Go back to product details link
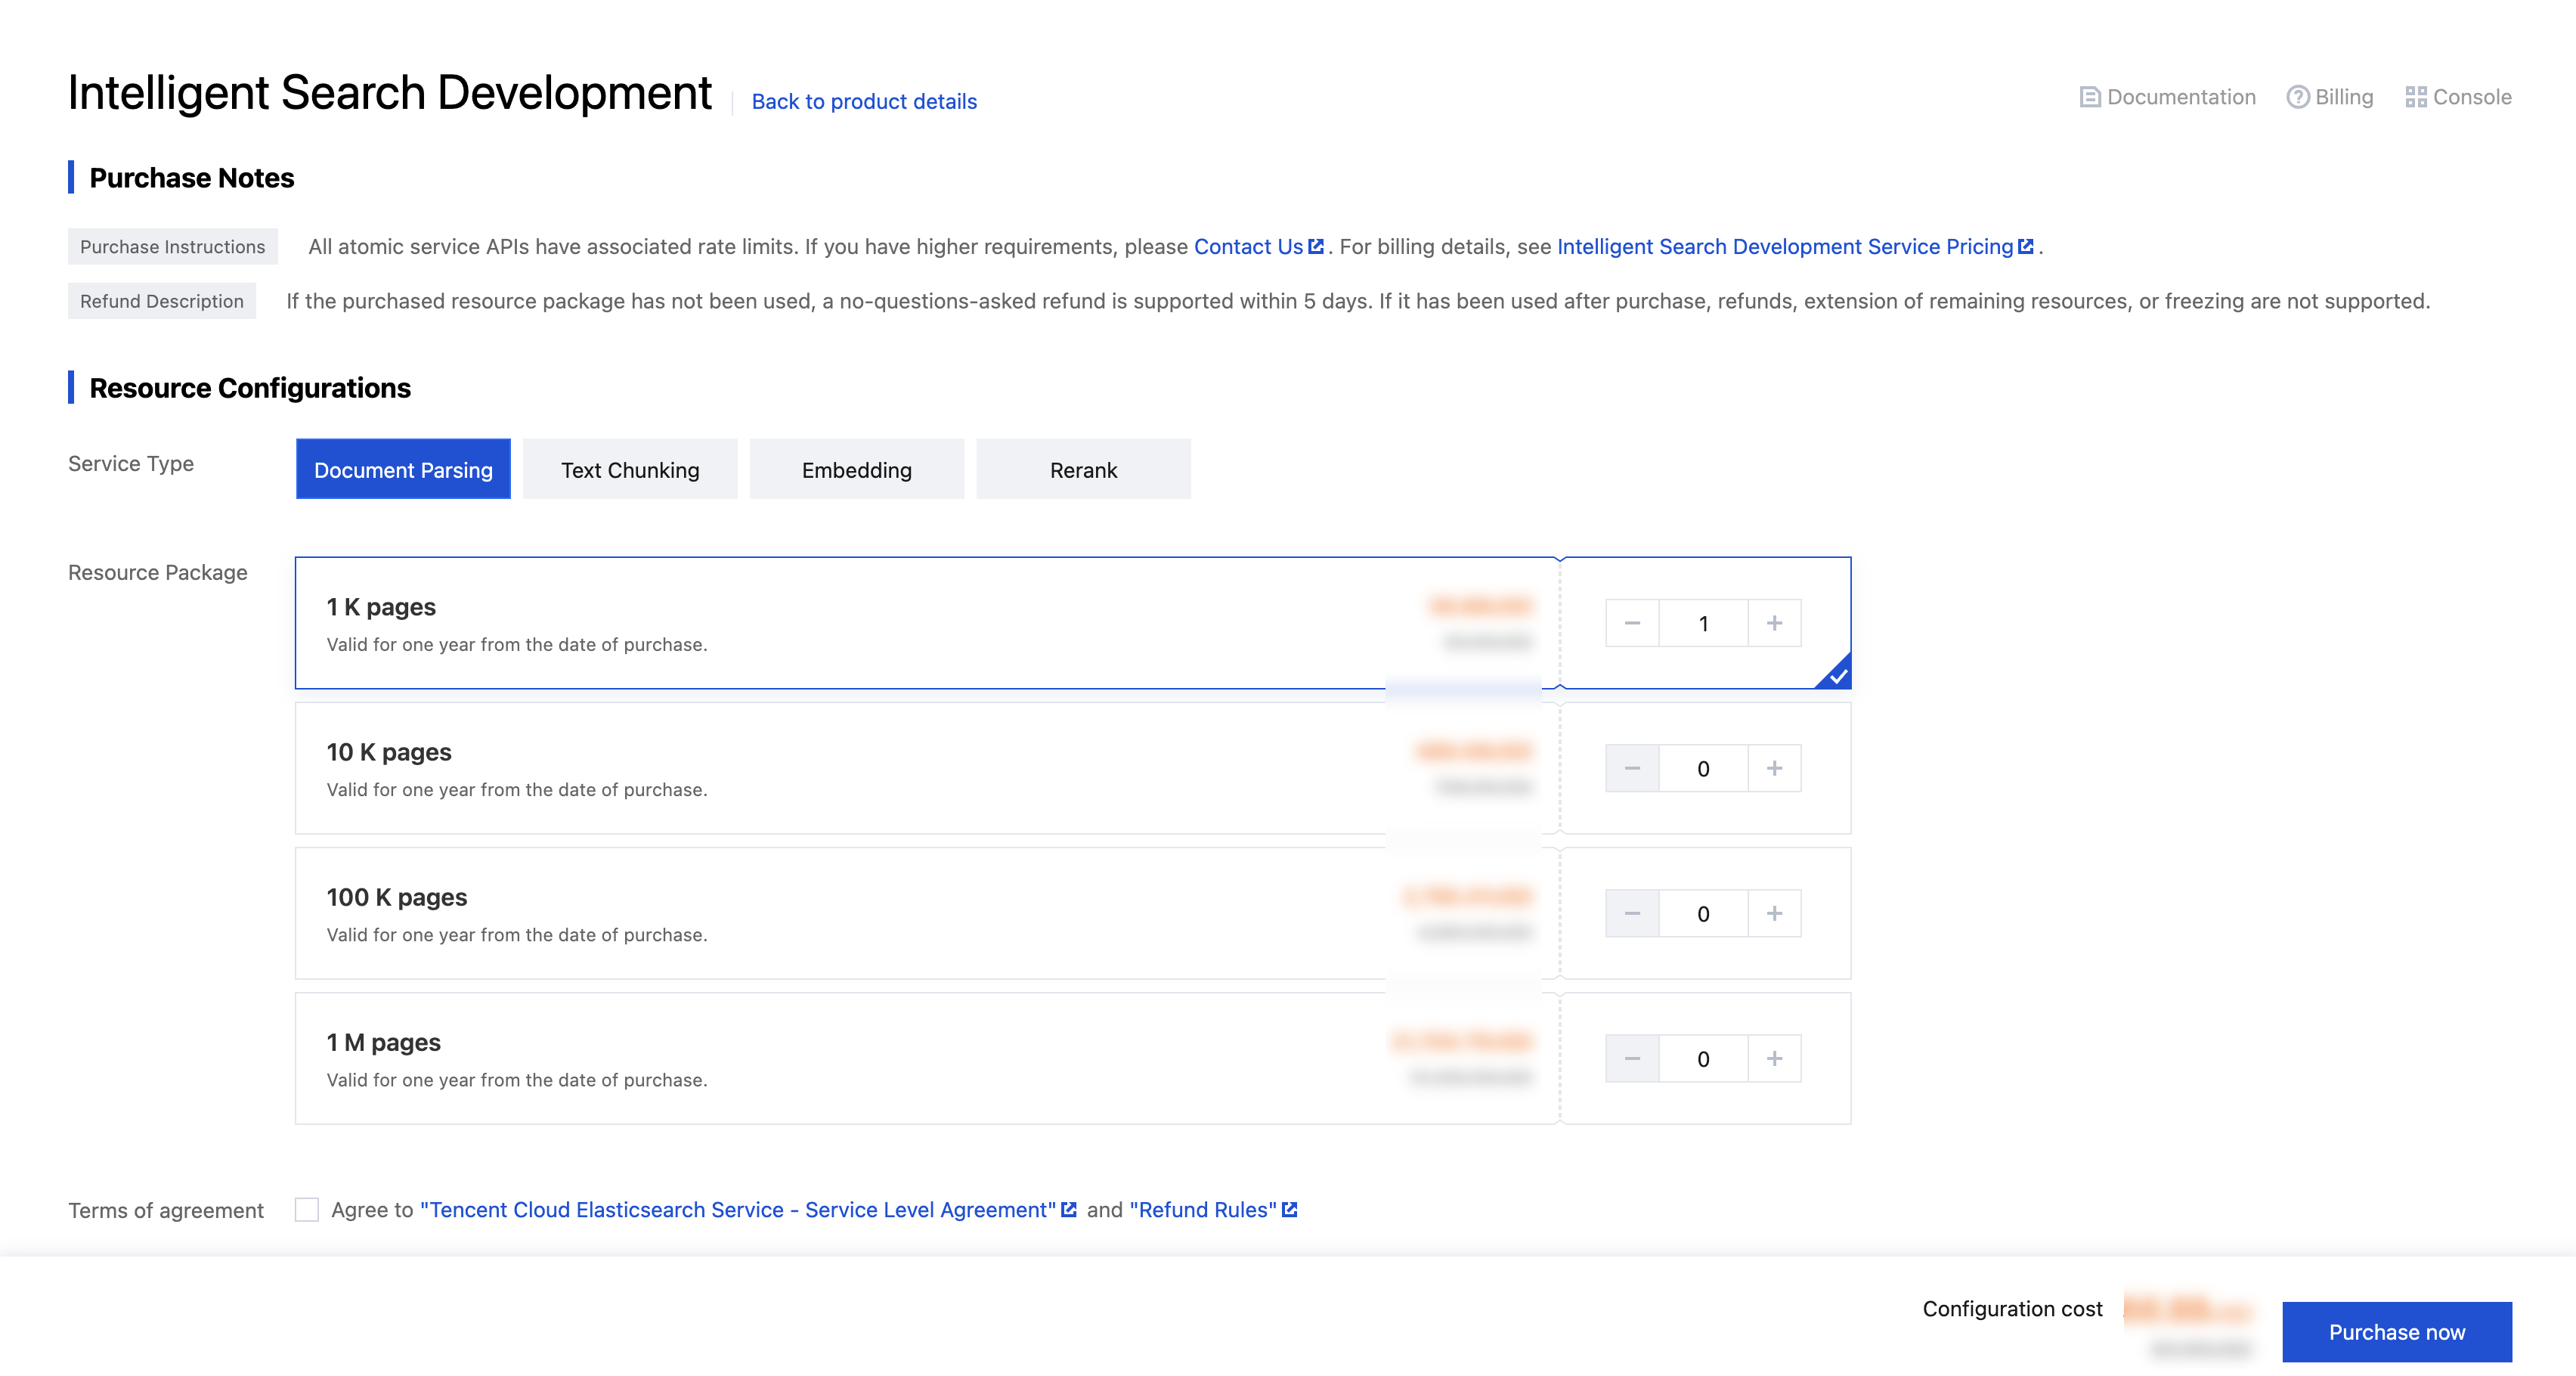The height and width of the screenshot is (1376, 2576). (864, 101)
